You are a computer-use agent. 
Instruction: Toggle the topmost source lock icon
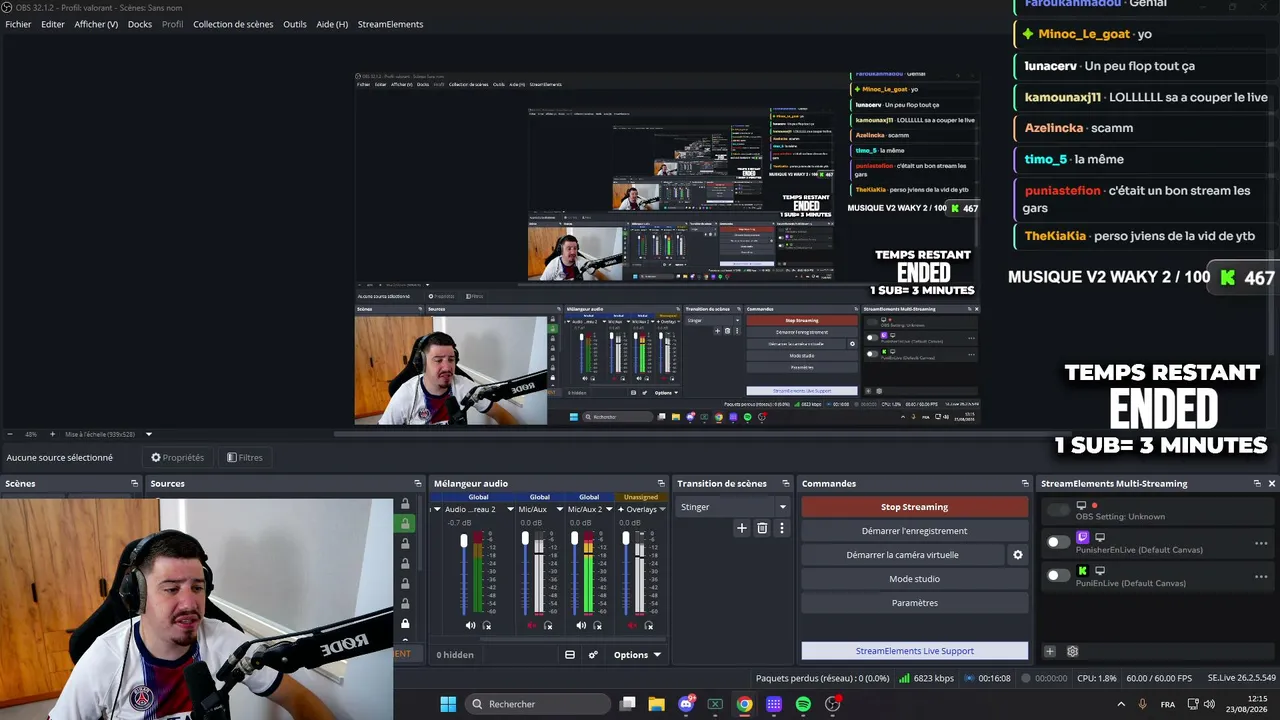(x=405, y=504)
